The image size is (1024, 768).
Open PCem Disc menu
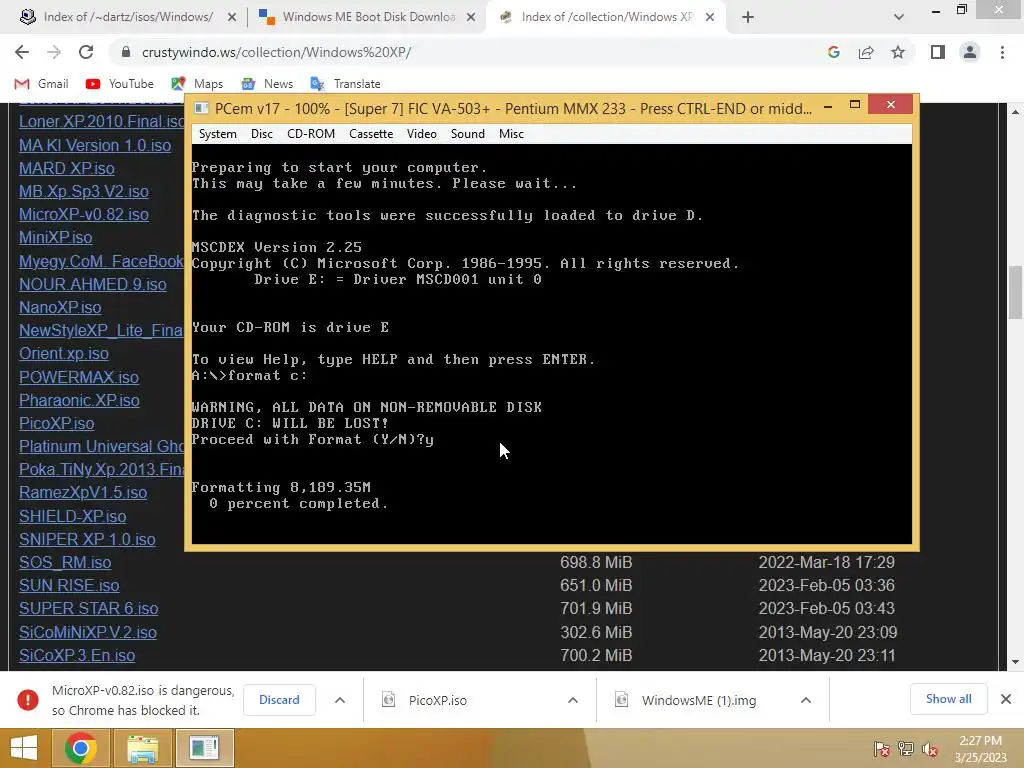click(261, 134)
